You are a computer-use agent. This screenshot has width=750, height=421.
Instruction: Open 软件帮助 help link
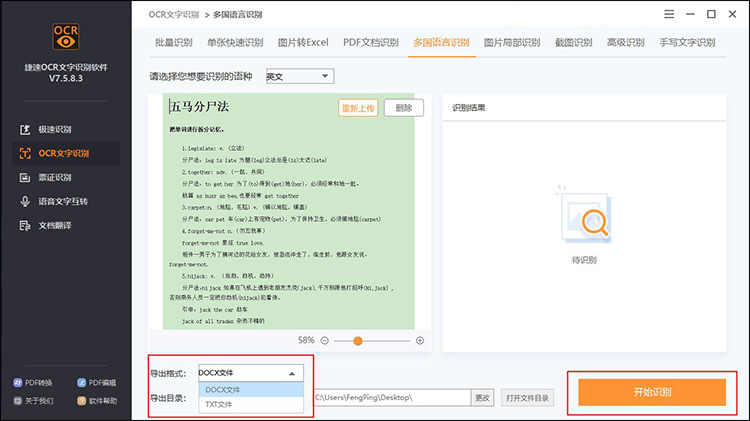point(97,400)
